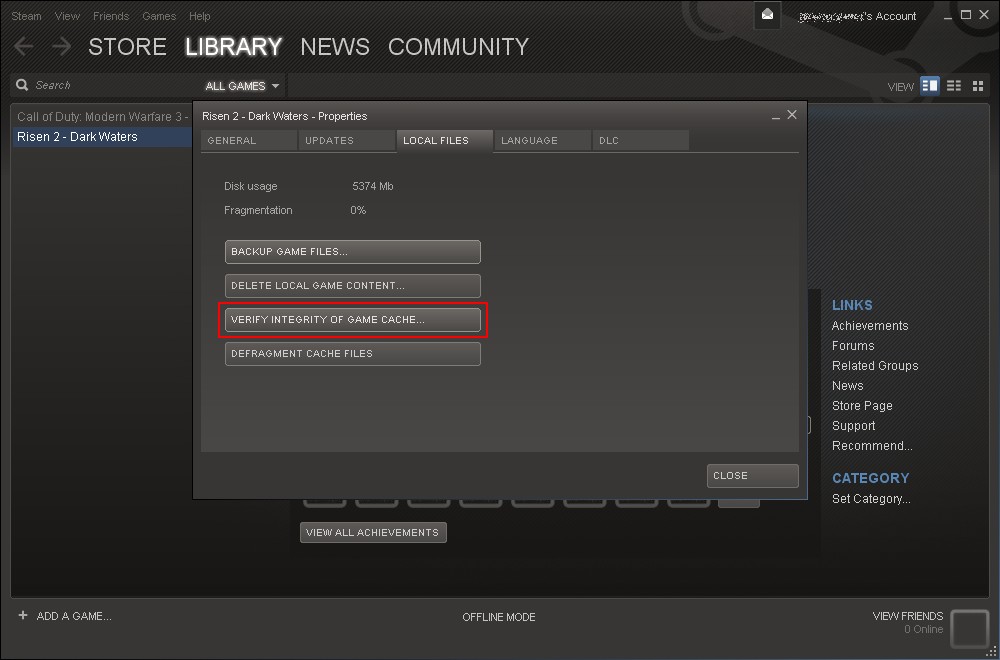1000x660 pixels.
Task: Open the Related Groups link
Action: click(x=875, y=366)
